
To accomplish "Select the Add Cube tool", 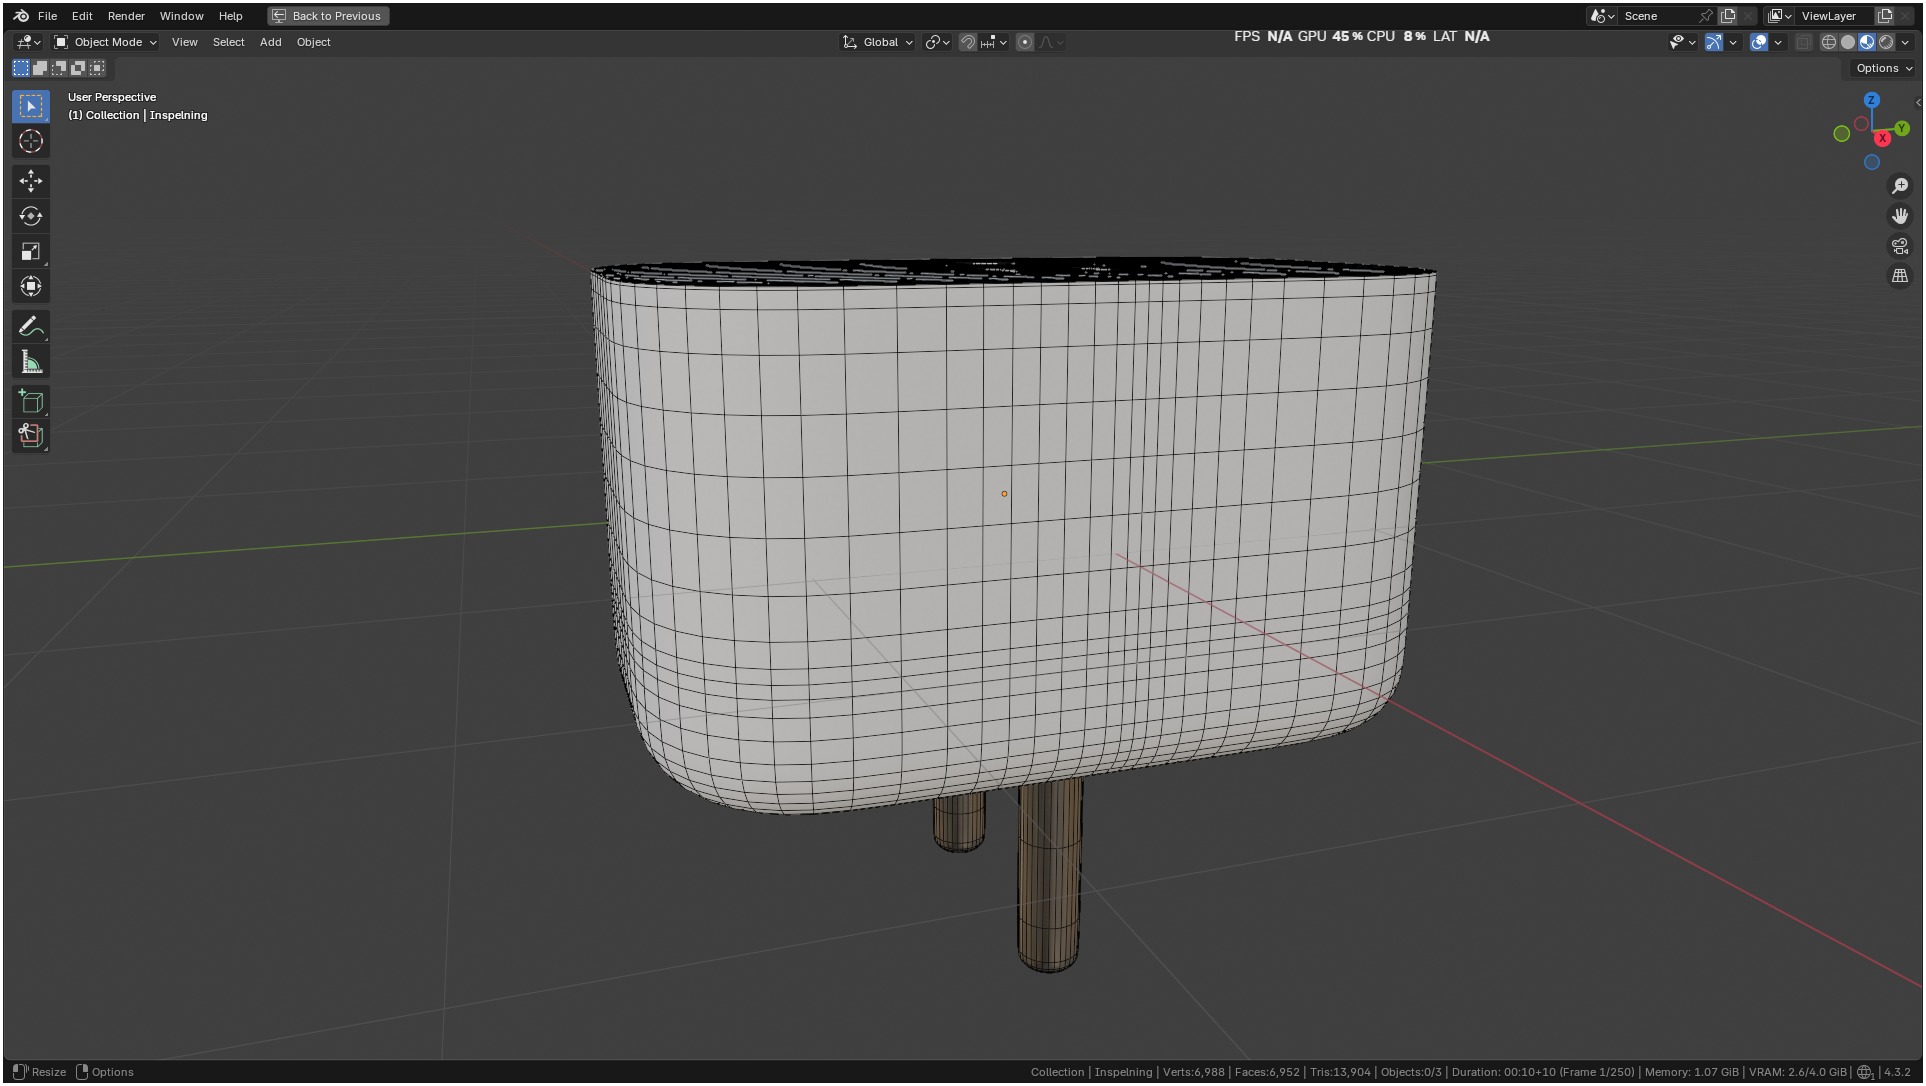I will tap(31, 402).
